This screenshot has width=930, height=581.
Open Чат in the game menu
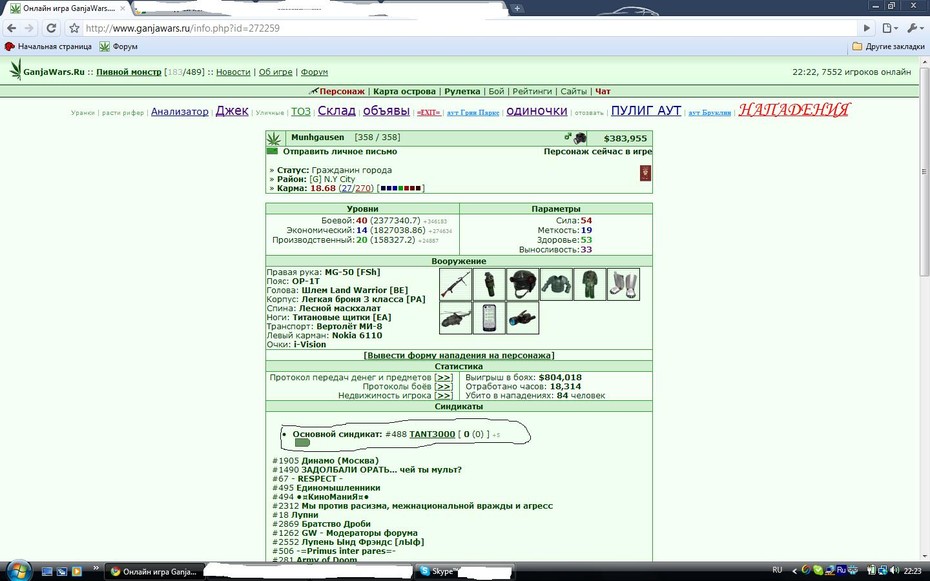(603, 91)
